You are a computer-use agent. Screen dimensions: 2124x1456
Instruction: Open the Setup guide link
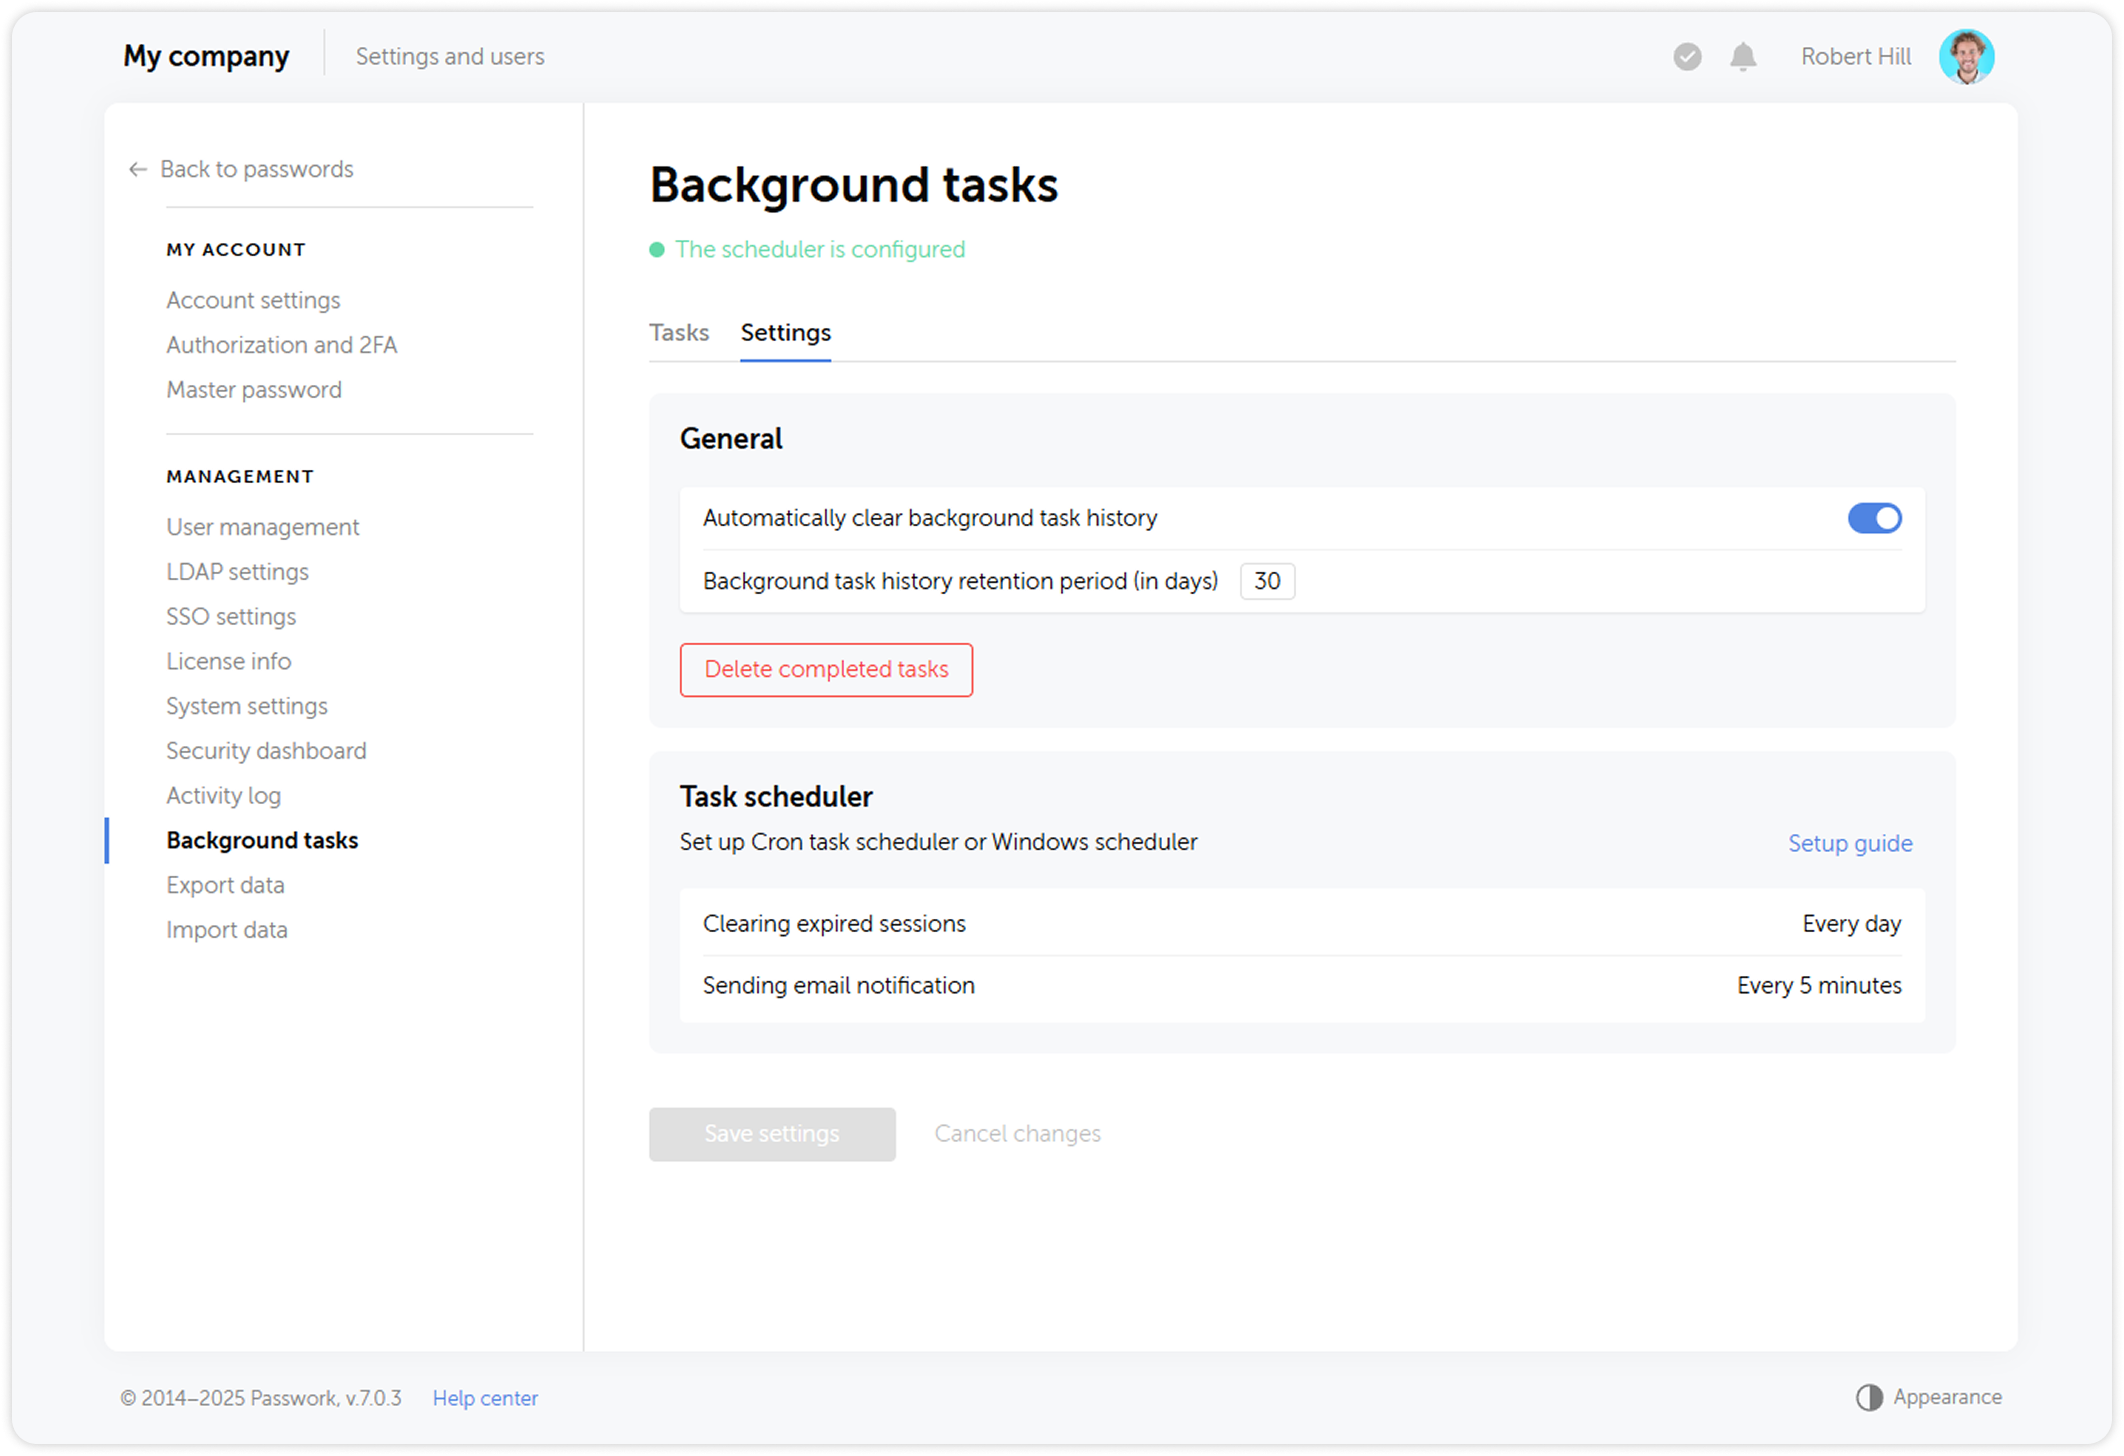[1850, 843]
